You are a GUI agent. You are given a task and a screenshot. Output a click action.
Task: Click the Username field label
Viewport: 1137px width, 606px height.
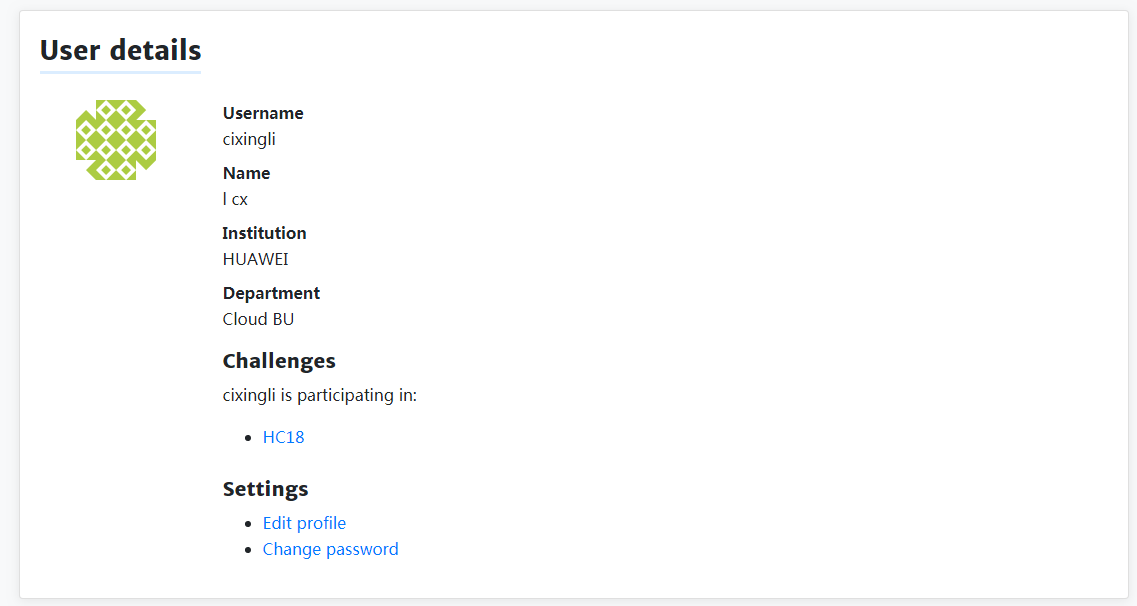(263, 113)
